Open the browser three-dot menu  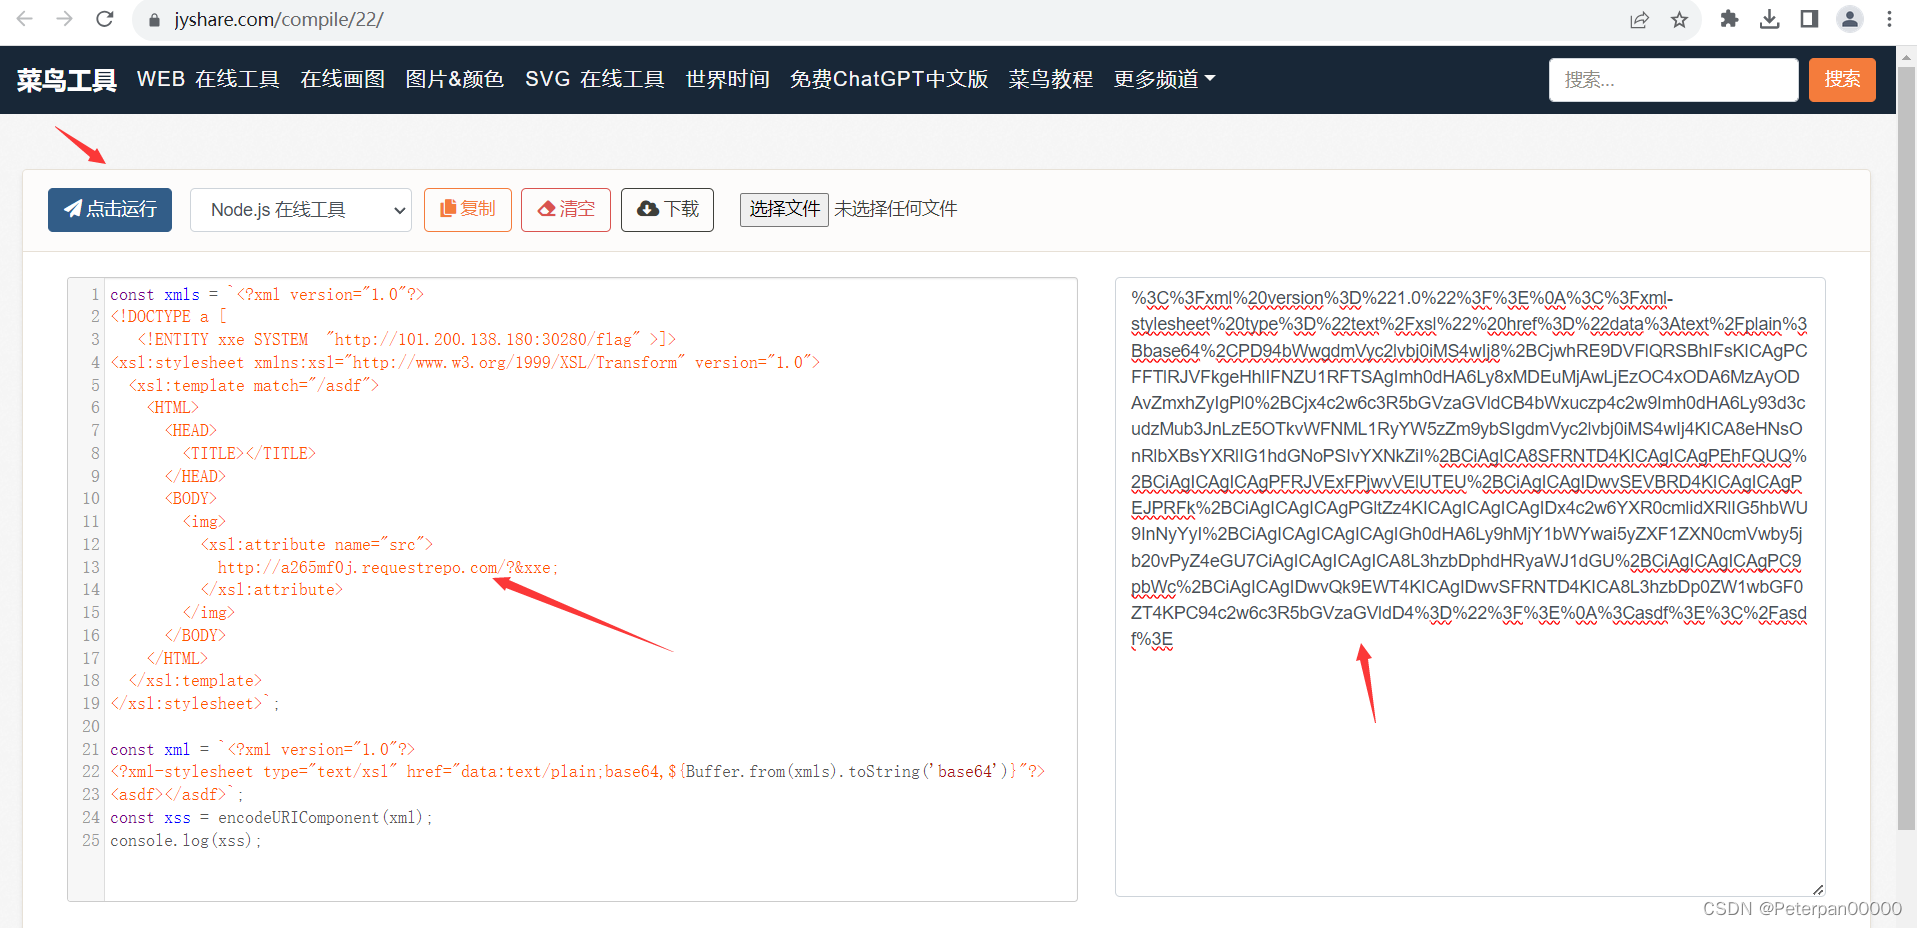pyautogui.click(x=1889, y=19)
